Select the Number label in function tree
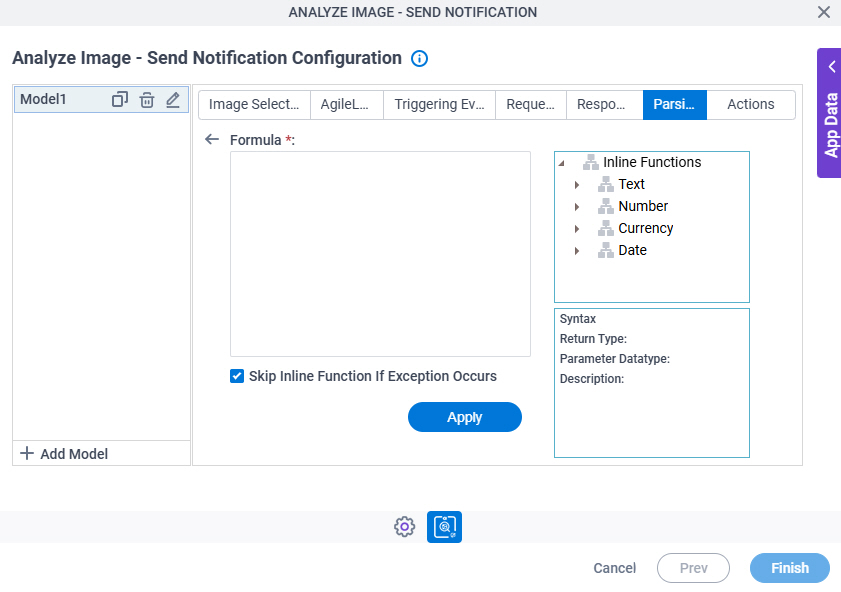Image resolution: width=841 pixels, height=592 pixels. tap(643, 206)
